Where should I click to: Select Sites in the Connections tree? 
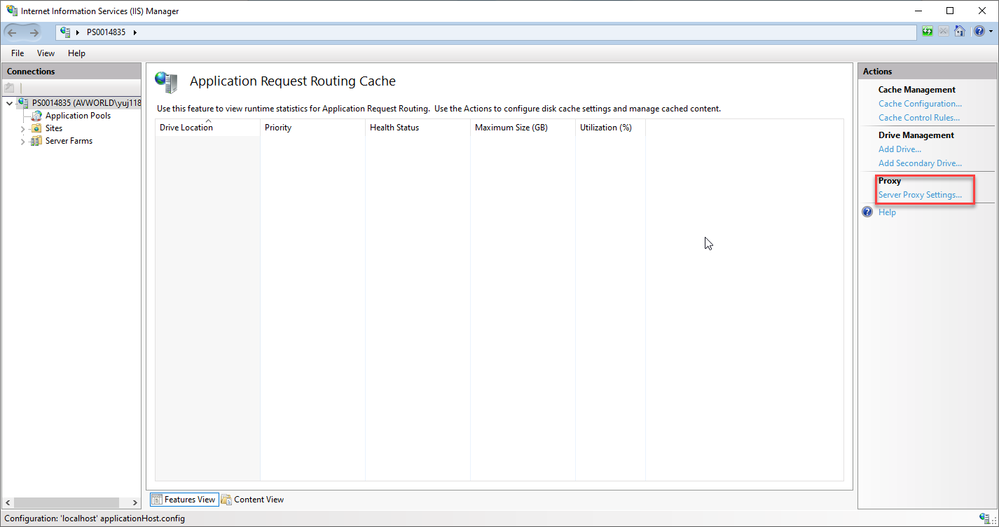[x=54, y=128]
